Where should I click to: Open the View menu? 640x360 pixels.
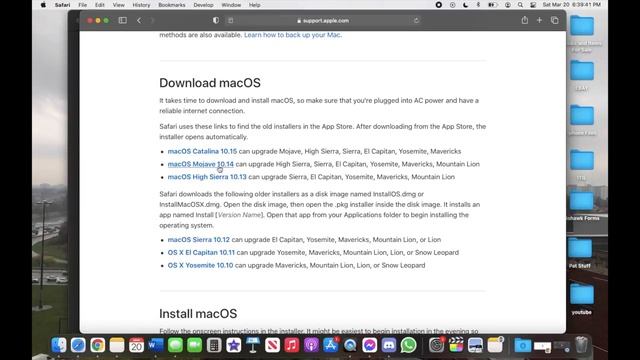(118, 5)
